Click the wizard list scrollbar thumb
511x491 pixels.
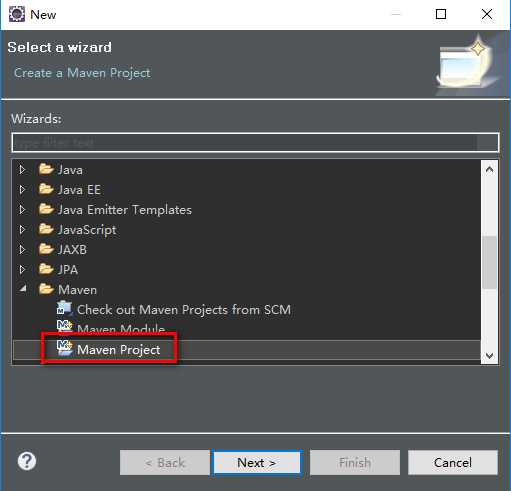(489, 262)
